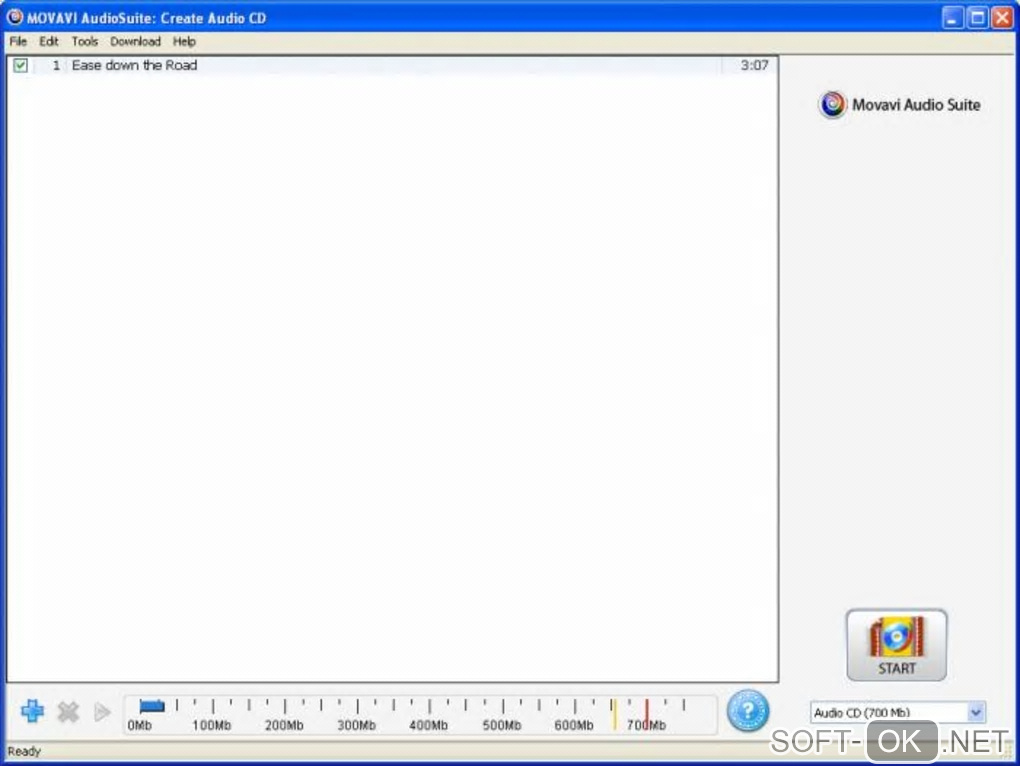Open the File menu
This screenshot has width=1020, height=766.
click(18, 42)
